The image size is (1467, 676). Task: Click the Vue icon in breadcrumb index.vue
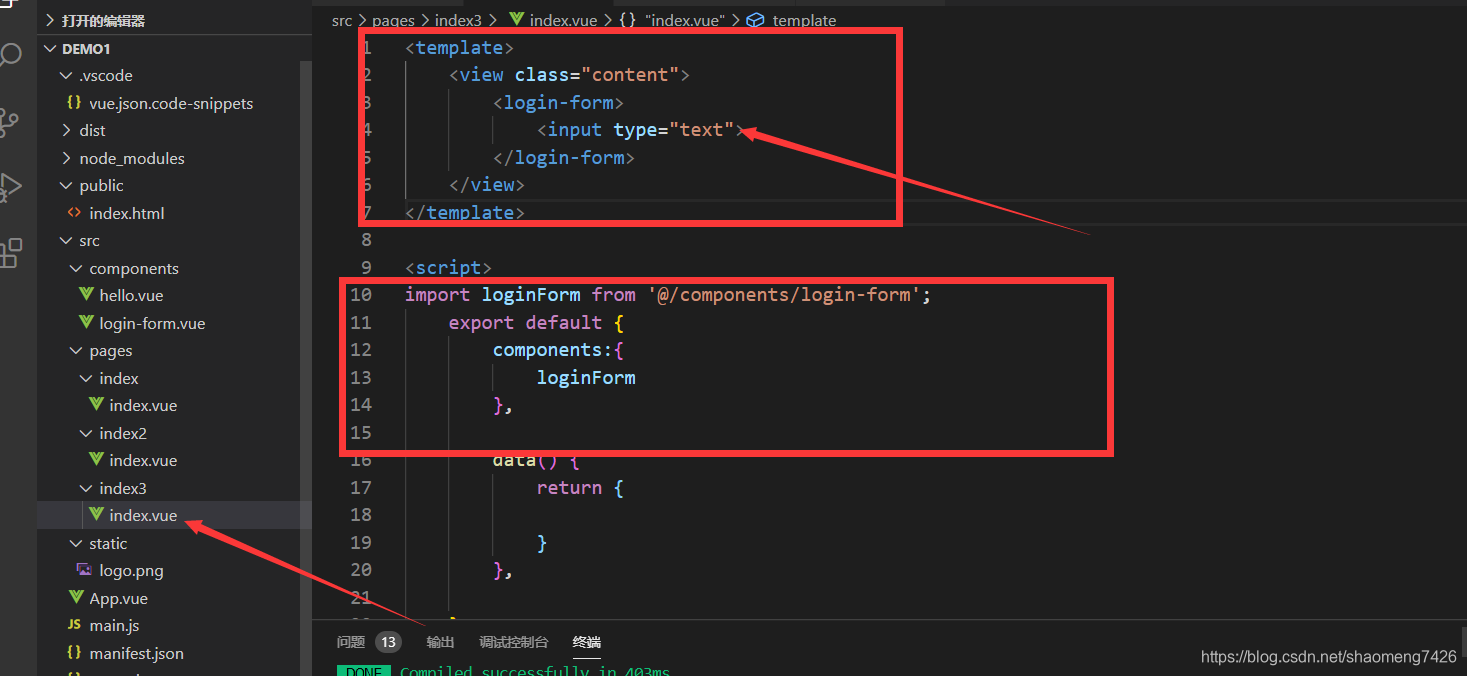[517, 20]
